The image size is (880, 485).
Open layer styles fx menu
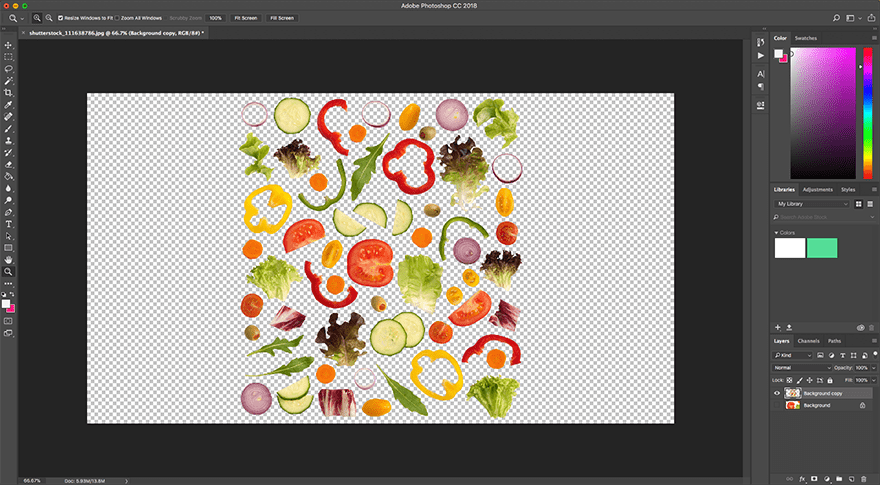(802, 478)
